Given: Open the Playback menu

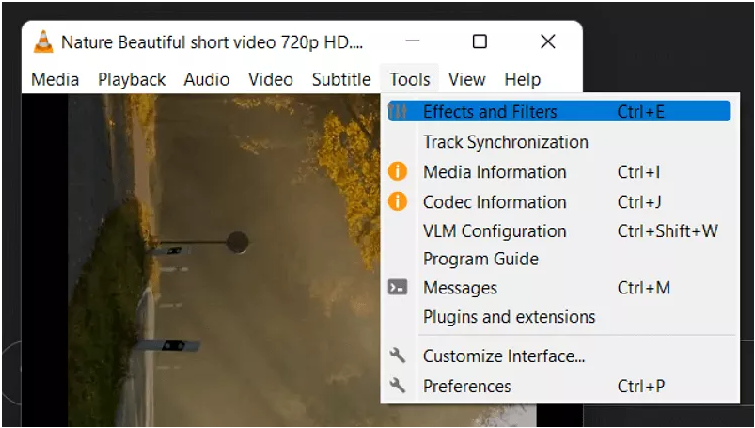Looking at the screenshot, I should 132,79.
